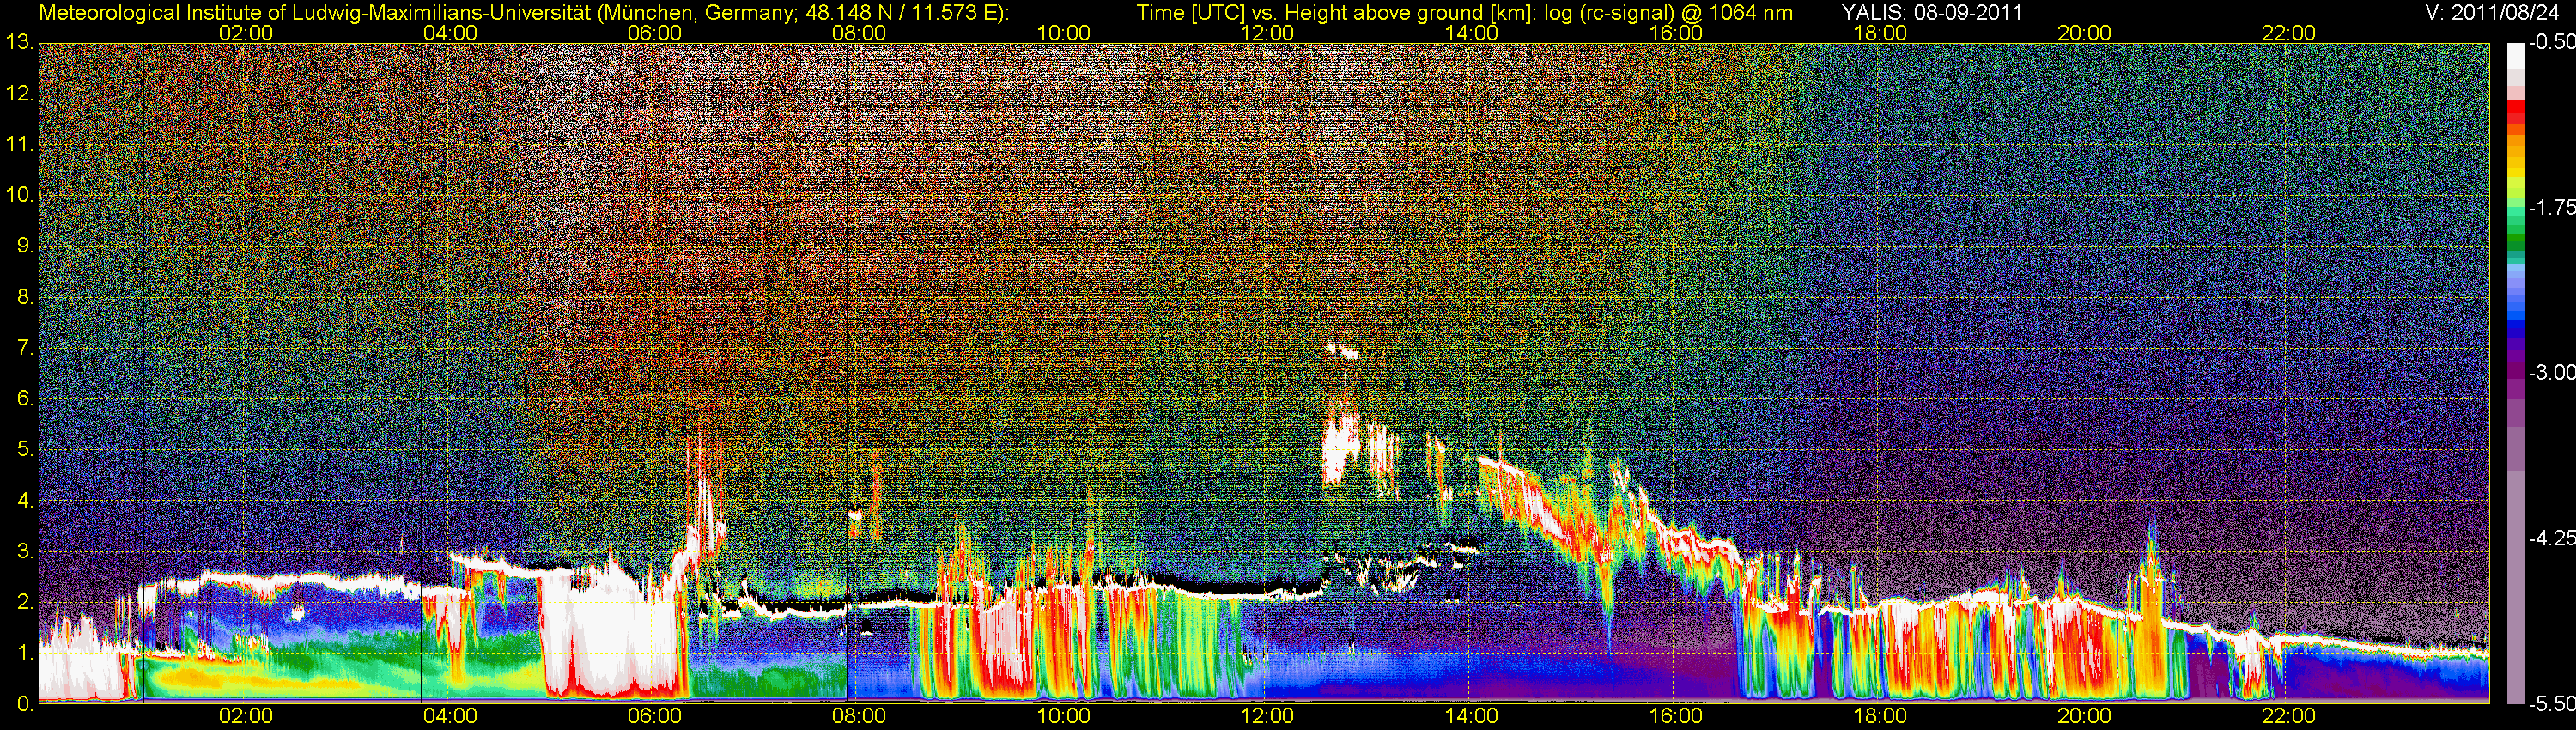Click the bottom axis 20:00 time label

click(x=2084, y=716)
